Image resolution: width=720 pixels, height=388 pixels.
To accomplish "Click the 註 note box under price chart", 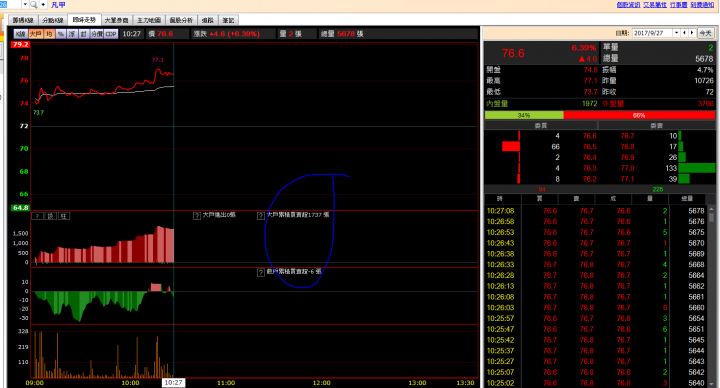I will 64,216.
